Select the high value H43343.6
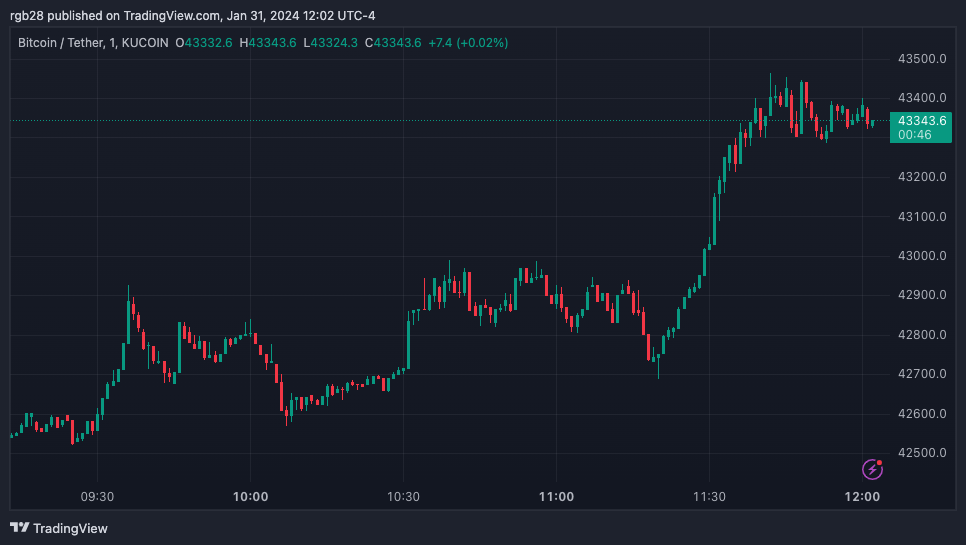Screen dimensions: 966x545 coord(274,43)
